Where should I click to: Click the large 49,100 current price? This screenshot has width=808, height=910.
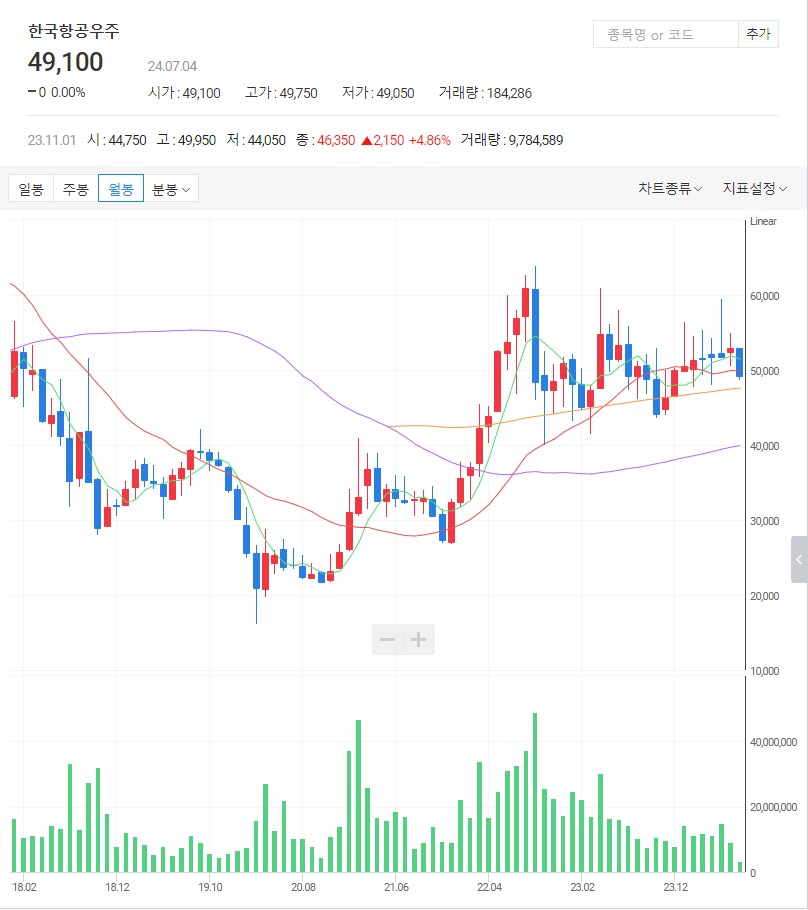click(x=66, y=62)
